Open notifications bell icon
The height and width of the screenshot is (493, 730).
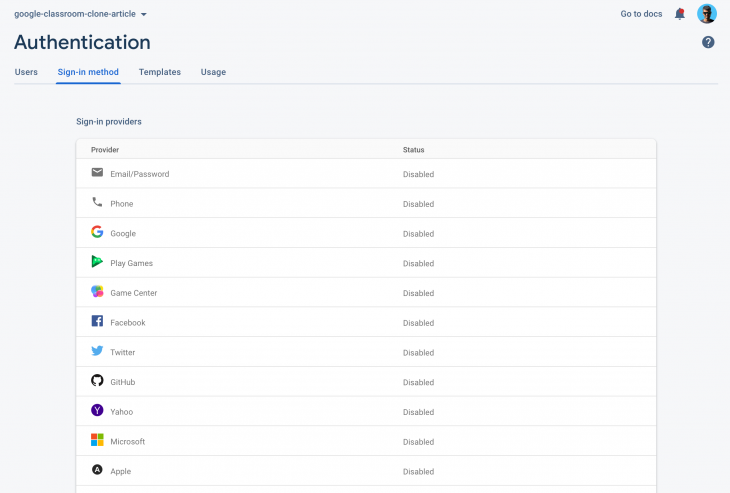coord(680,14)
